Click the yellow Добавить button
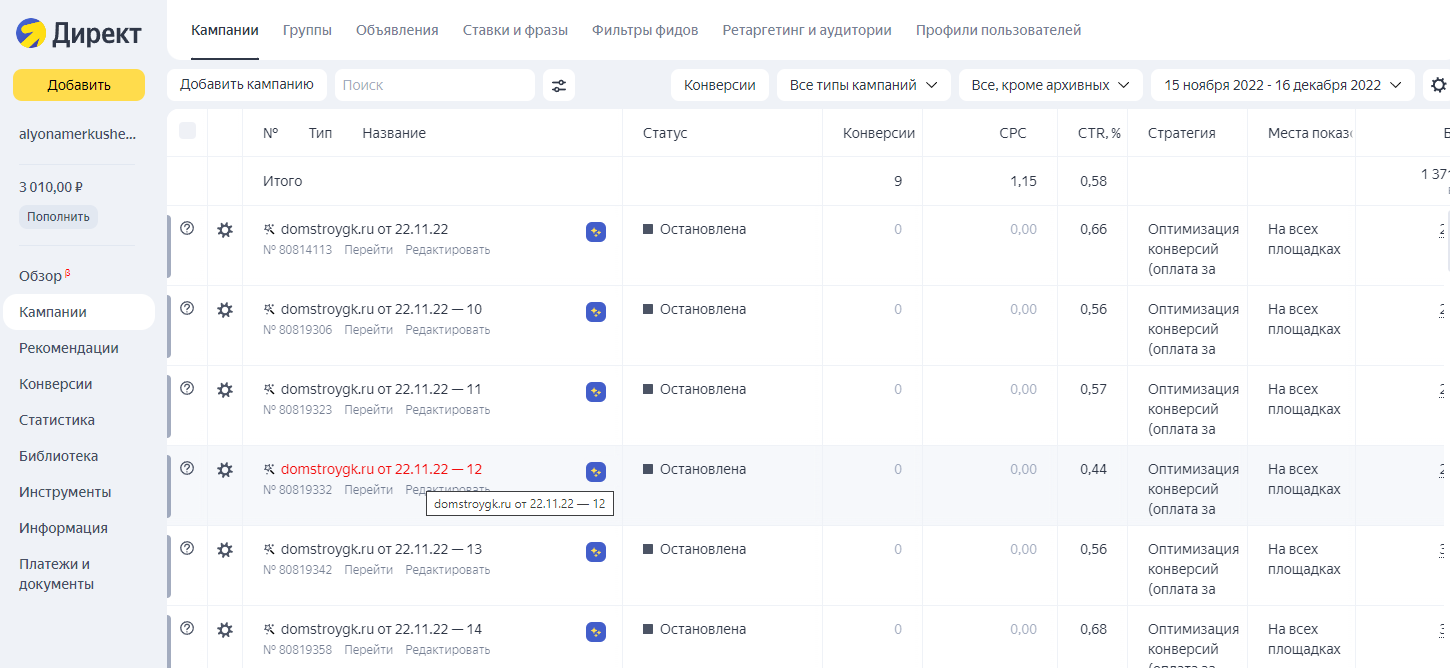The width and height of the screenshot is (1450, 668). pyautogui.click(x=79, y=85)
